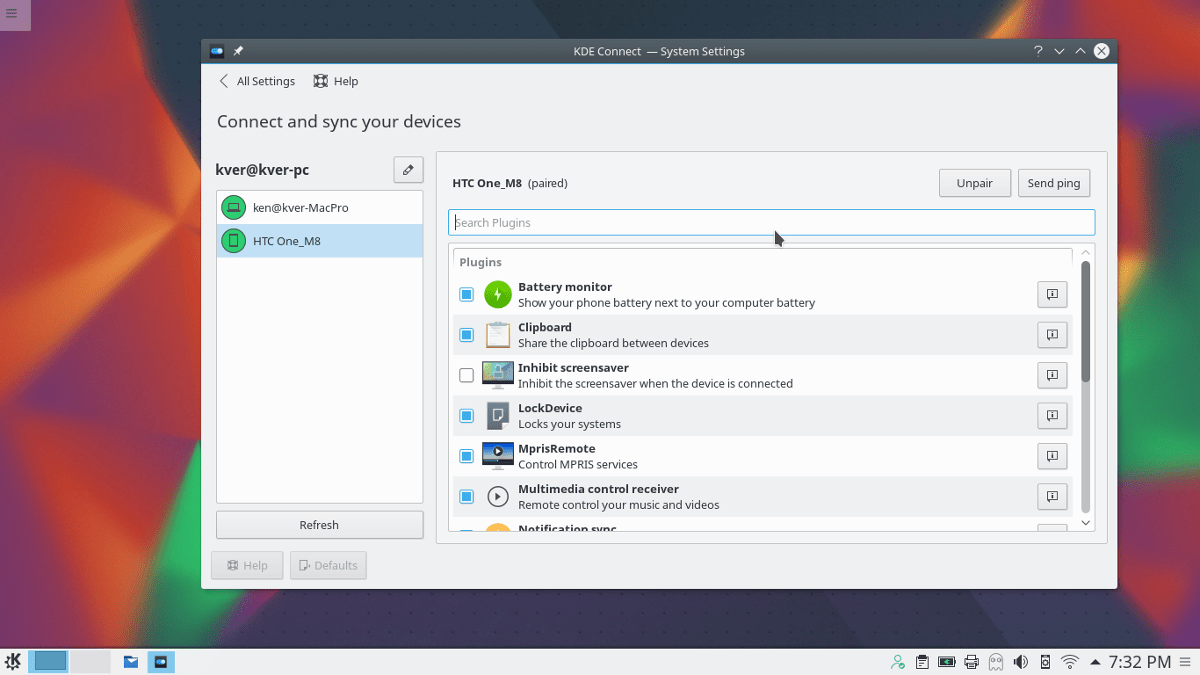Expand the hidden system tray icons arrow
The image size is (1200, 675).
(x=1094, y=661)
